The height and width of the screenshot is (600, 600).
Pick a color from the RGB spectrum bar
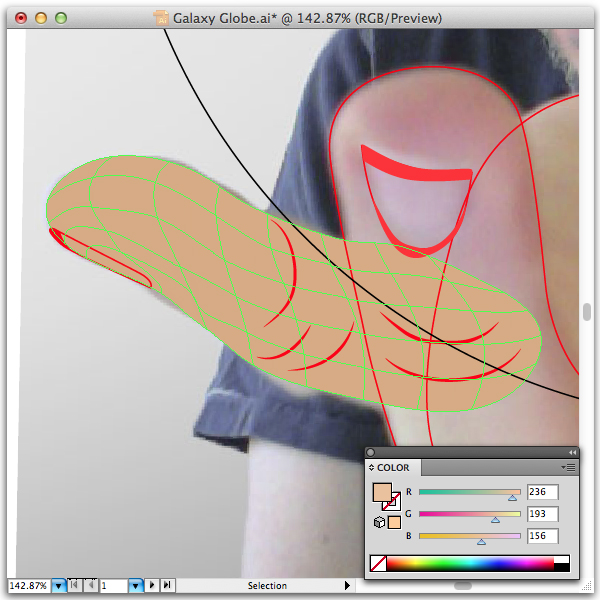point(470,564)
